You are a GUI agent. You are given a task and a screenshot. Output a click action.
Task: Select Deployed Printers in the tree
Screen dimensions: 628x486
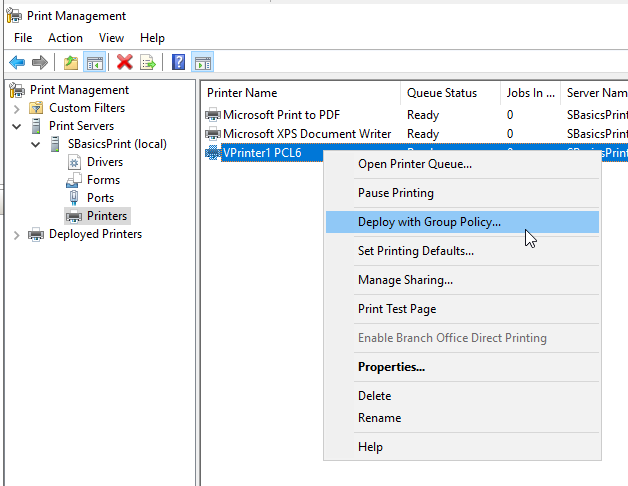(95, 234)
